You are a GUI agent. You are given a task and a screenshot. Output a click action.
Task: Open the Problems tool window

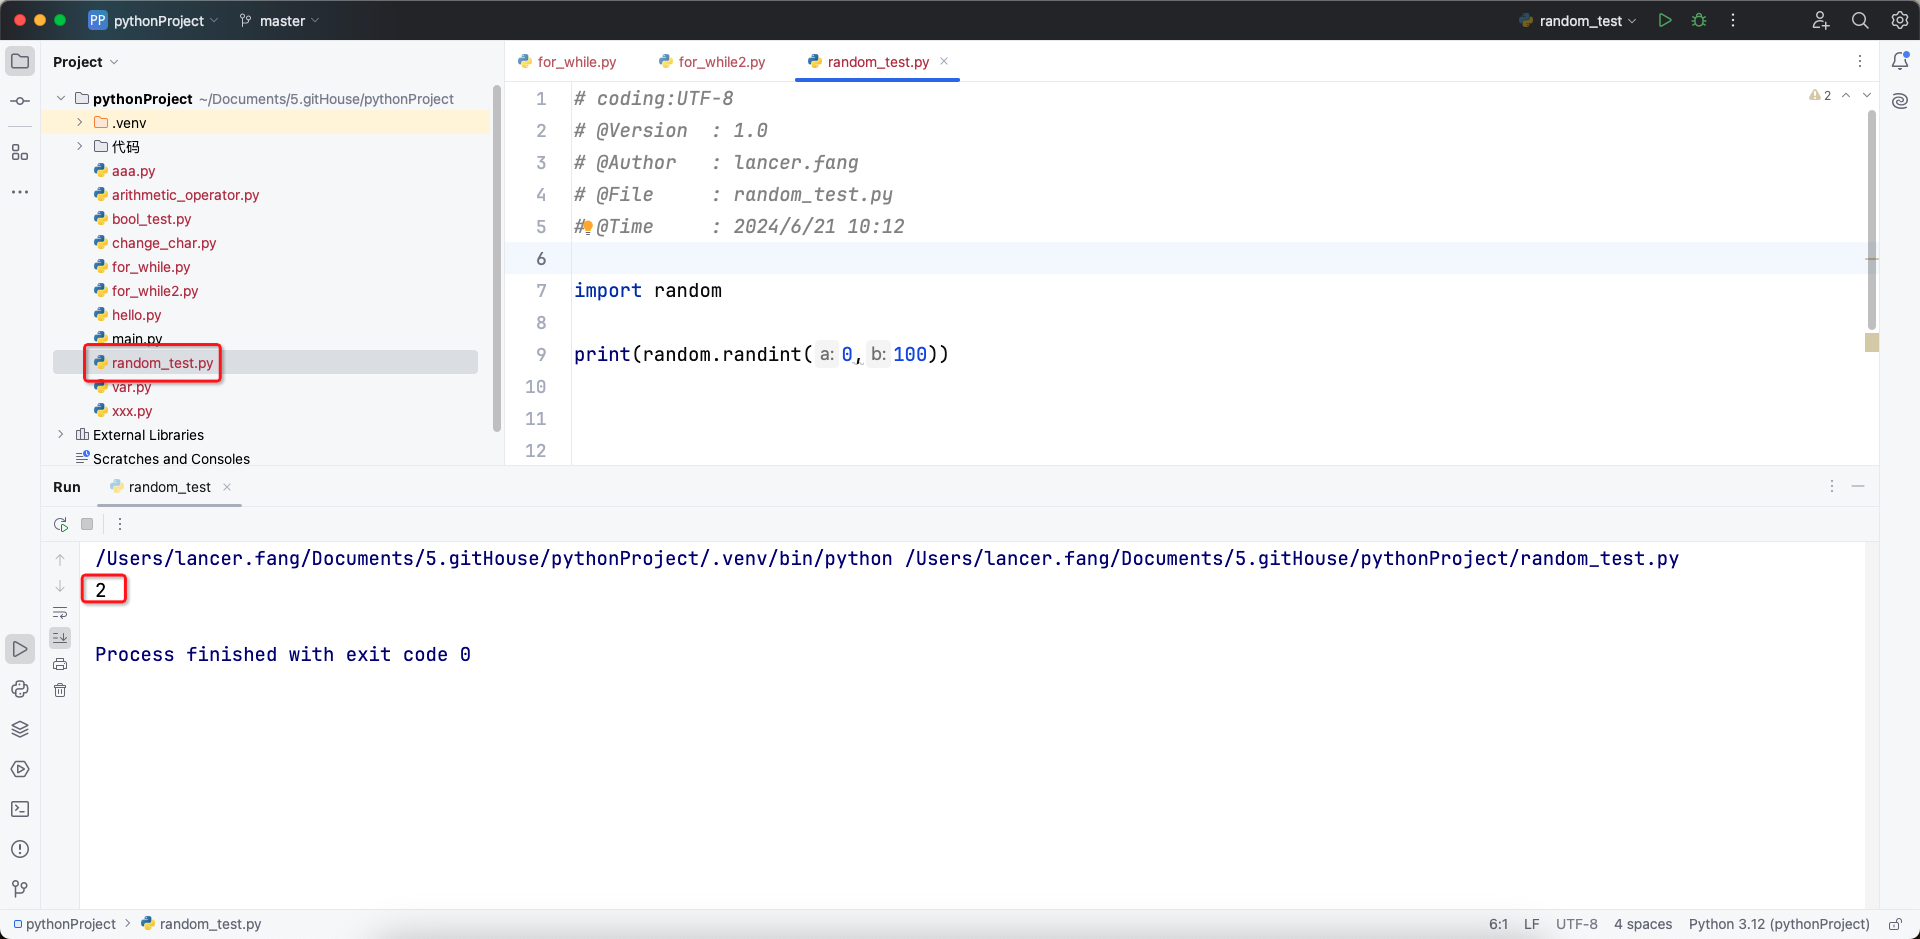pos(20,849)
